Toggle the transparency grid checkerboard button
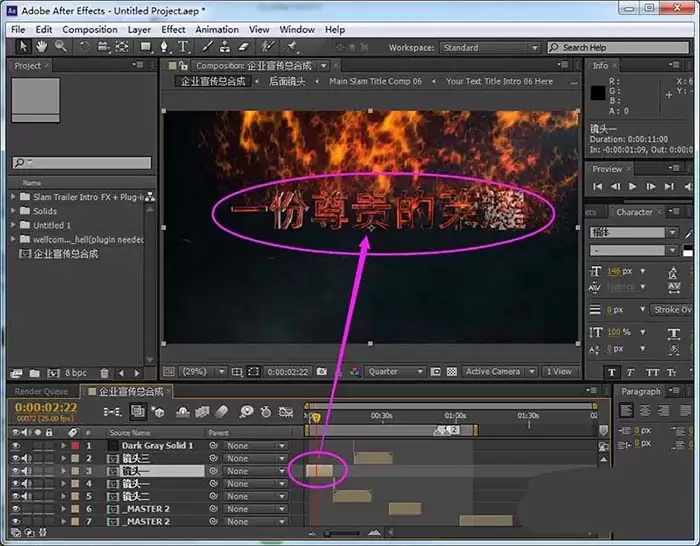This screenshot has width=700, height=546. [452, 371]
